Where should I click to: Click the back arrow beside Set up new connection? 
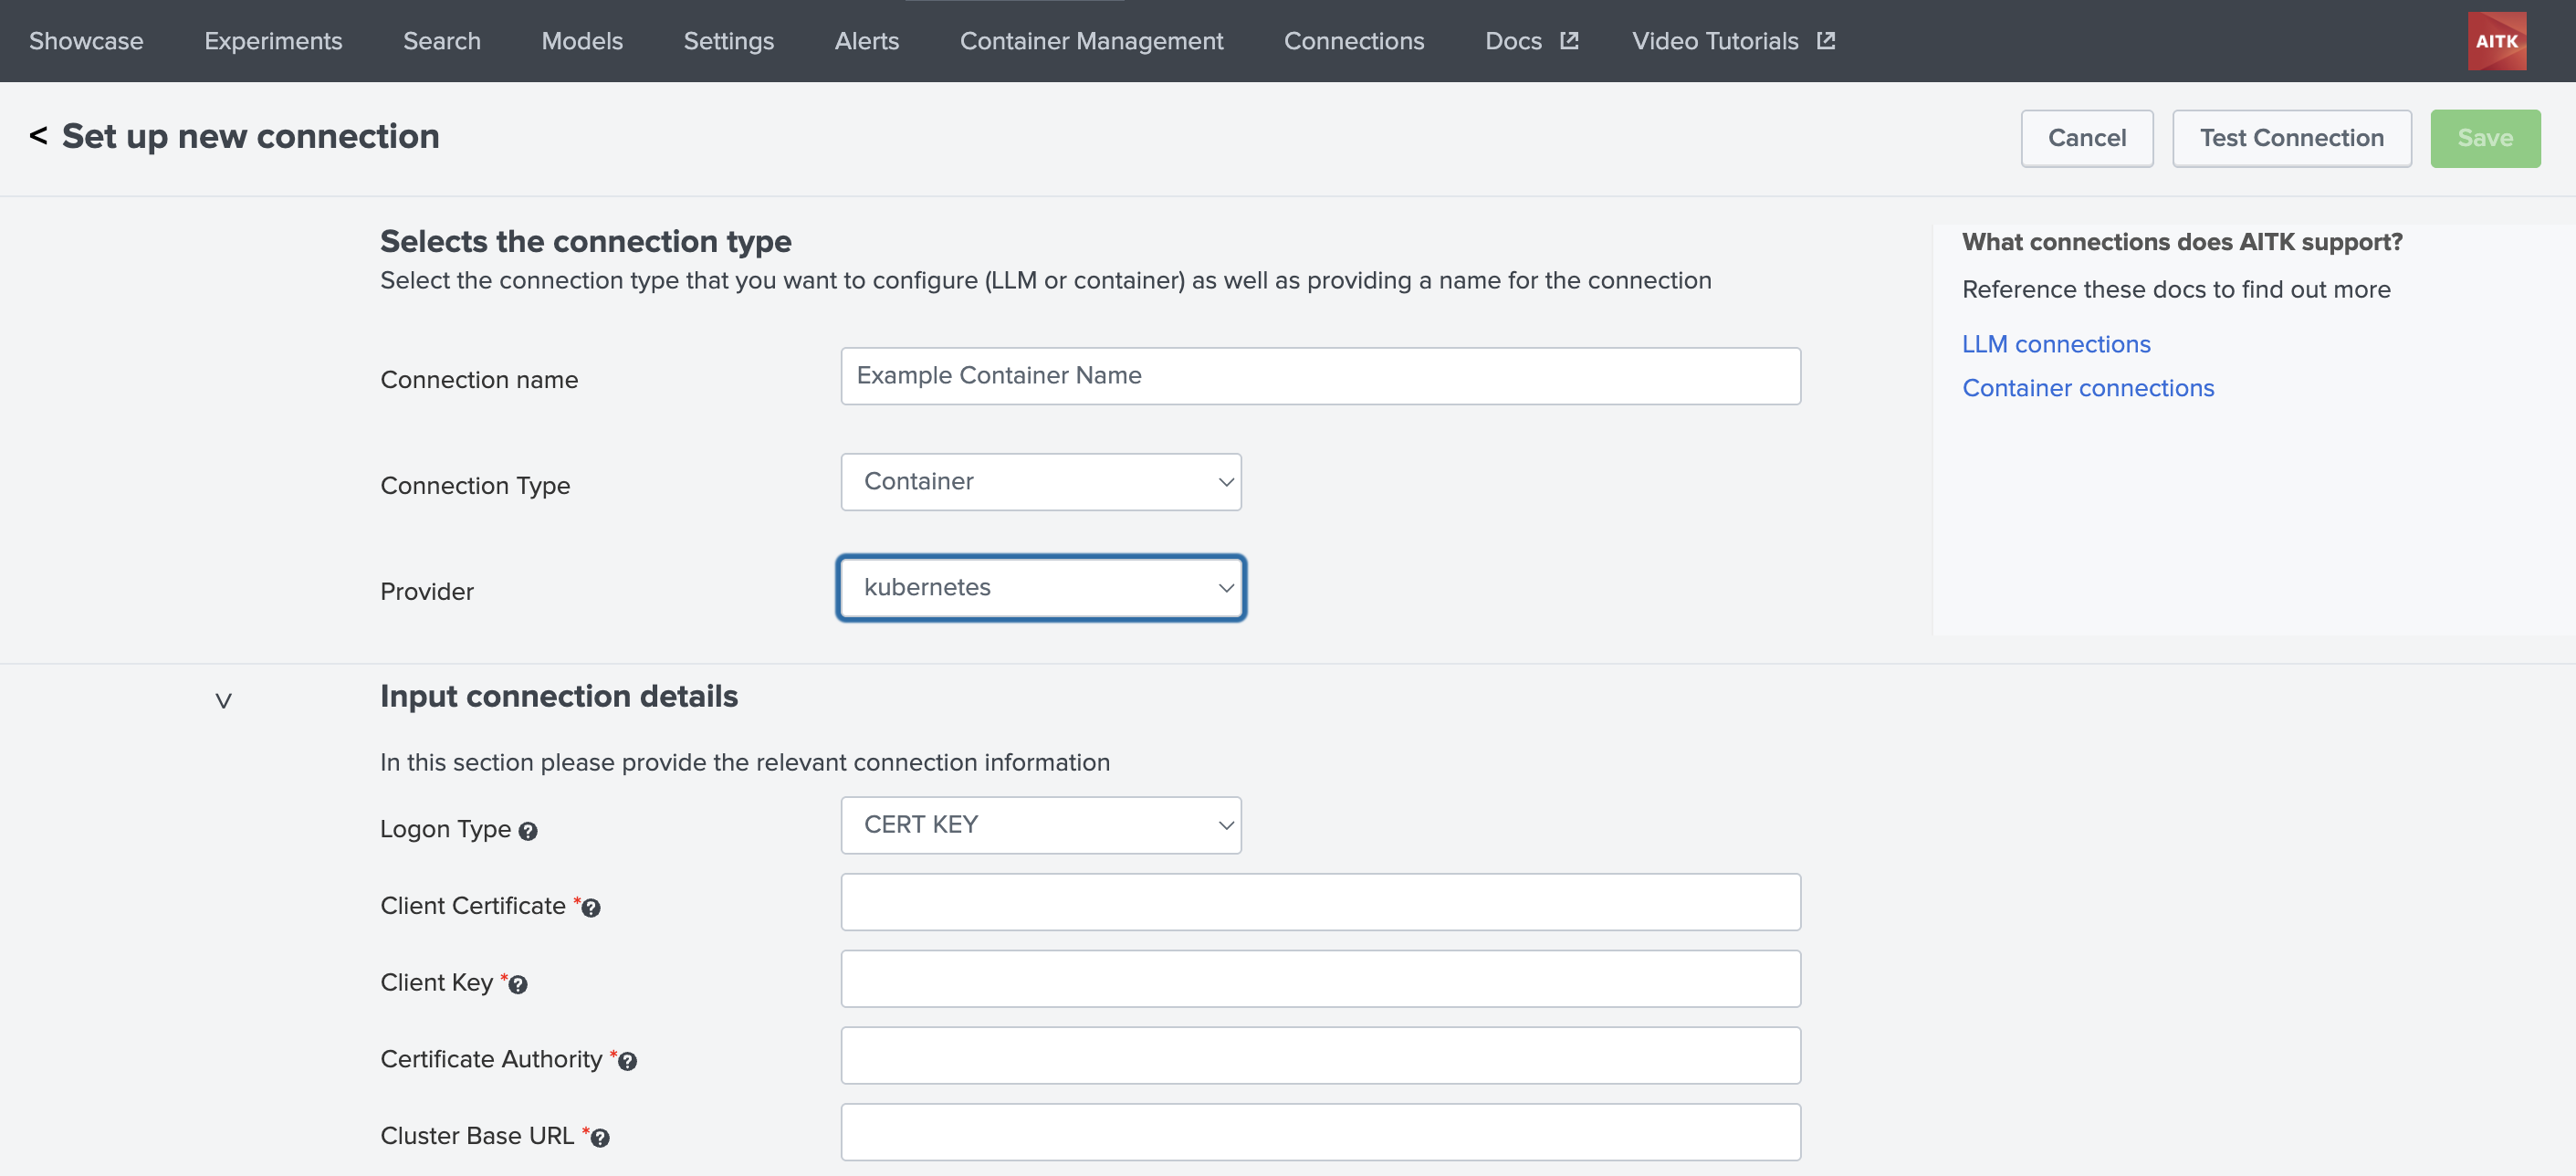pyautogui.click(x=38, y=136)
